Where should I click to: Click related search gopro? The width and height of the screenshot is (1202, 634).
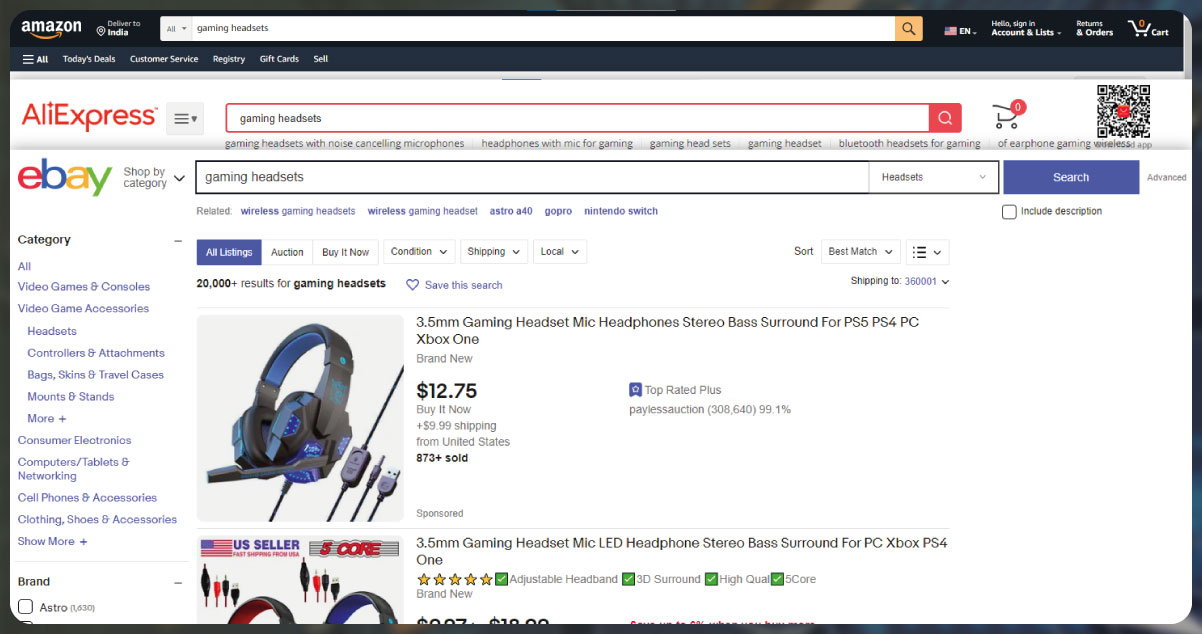pos(558,211)
